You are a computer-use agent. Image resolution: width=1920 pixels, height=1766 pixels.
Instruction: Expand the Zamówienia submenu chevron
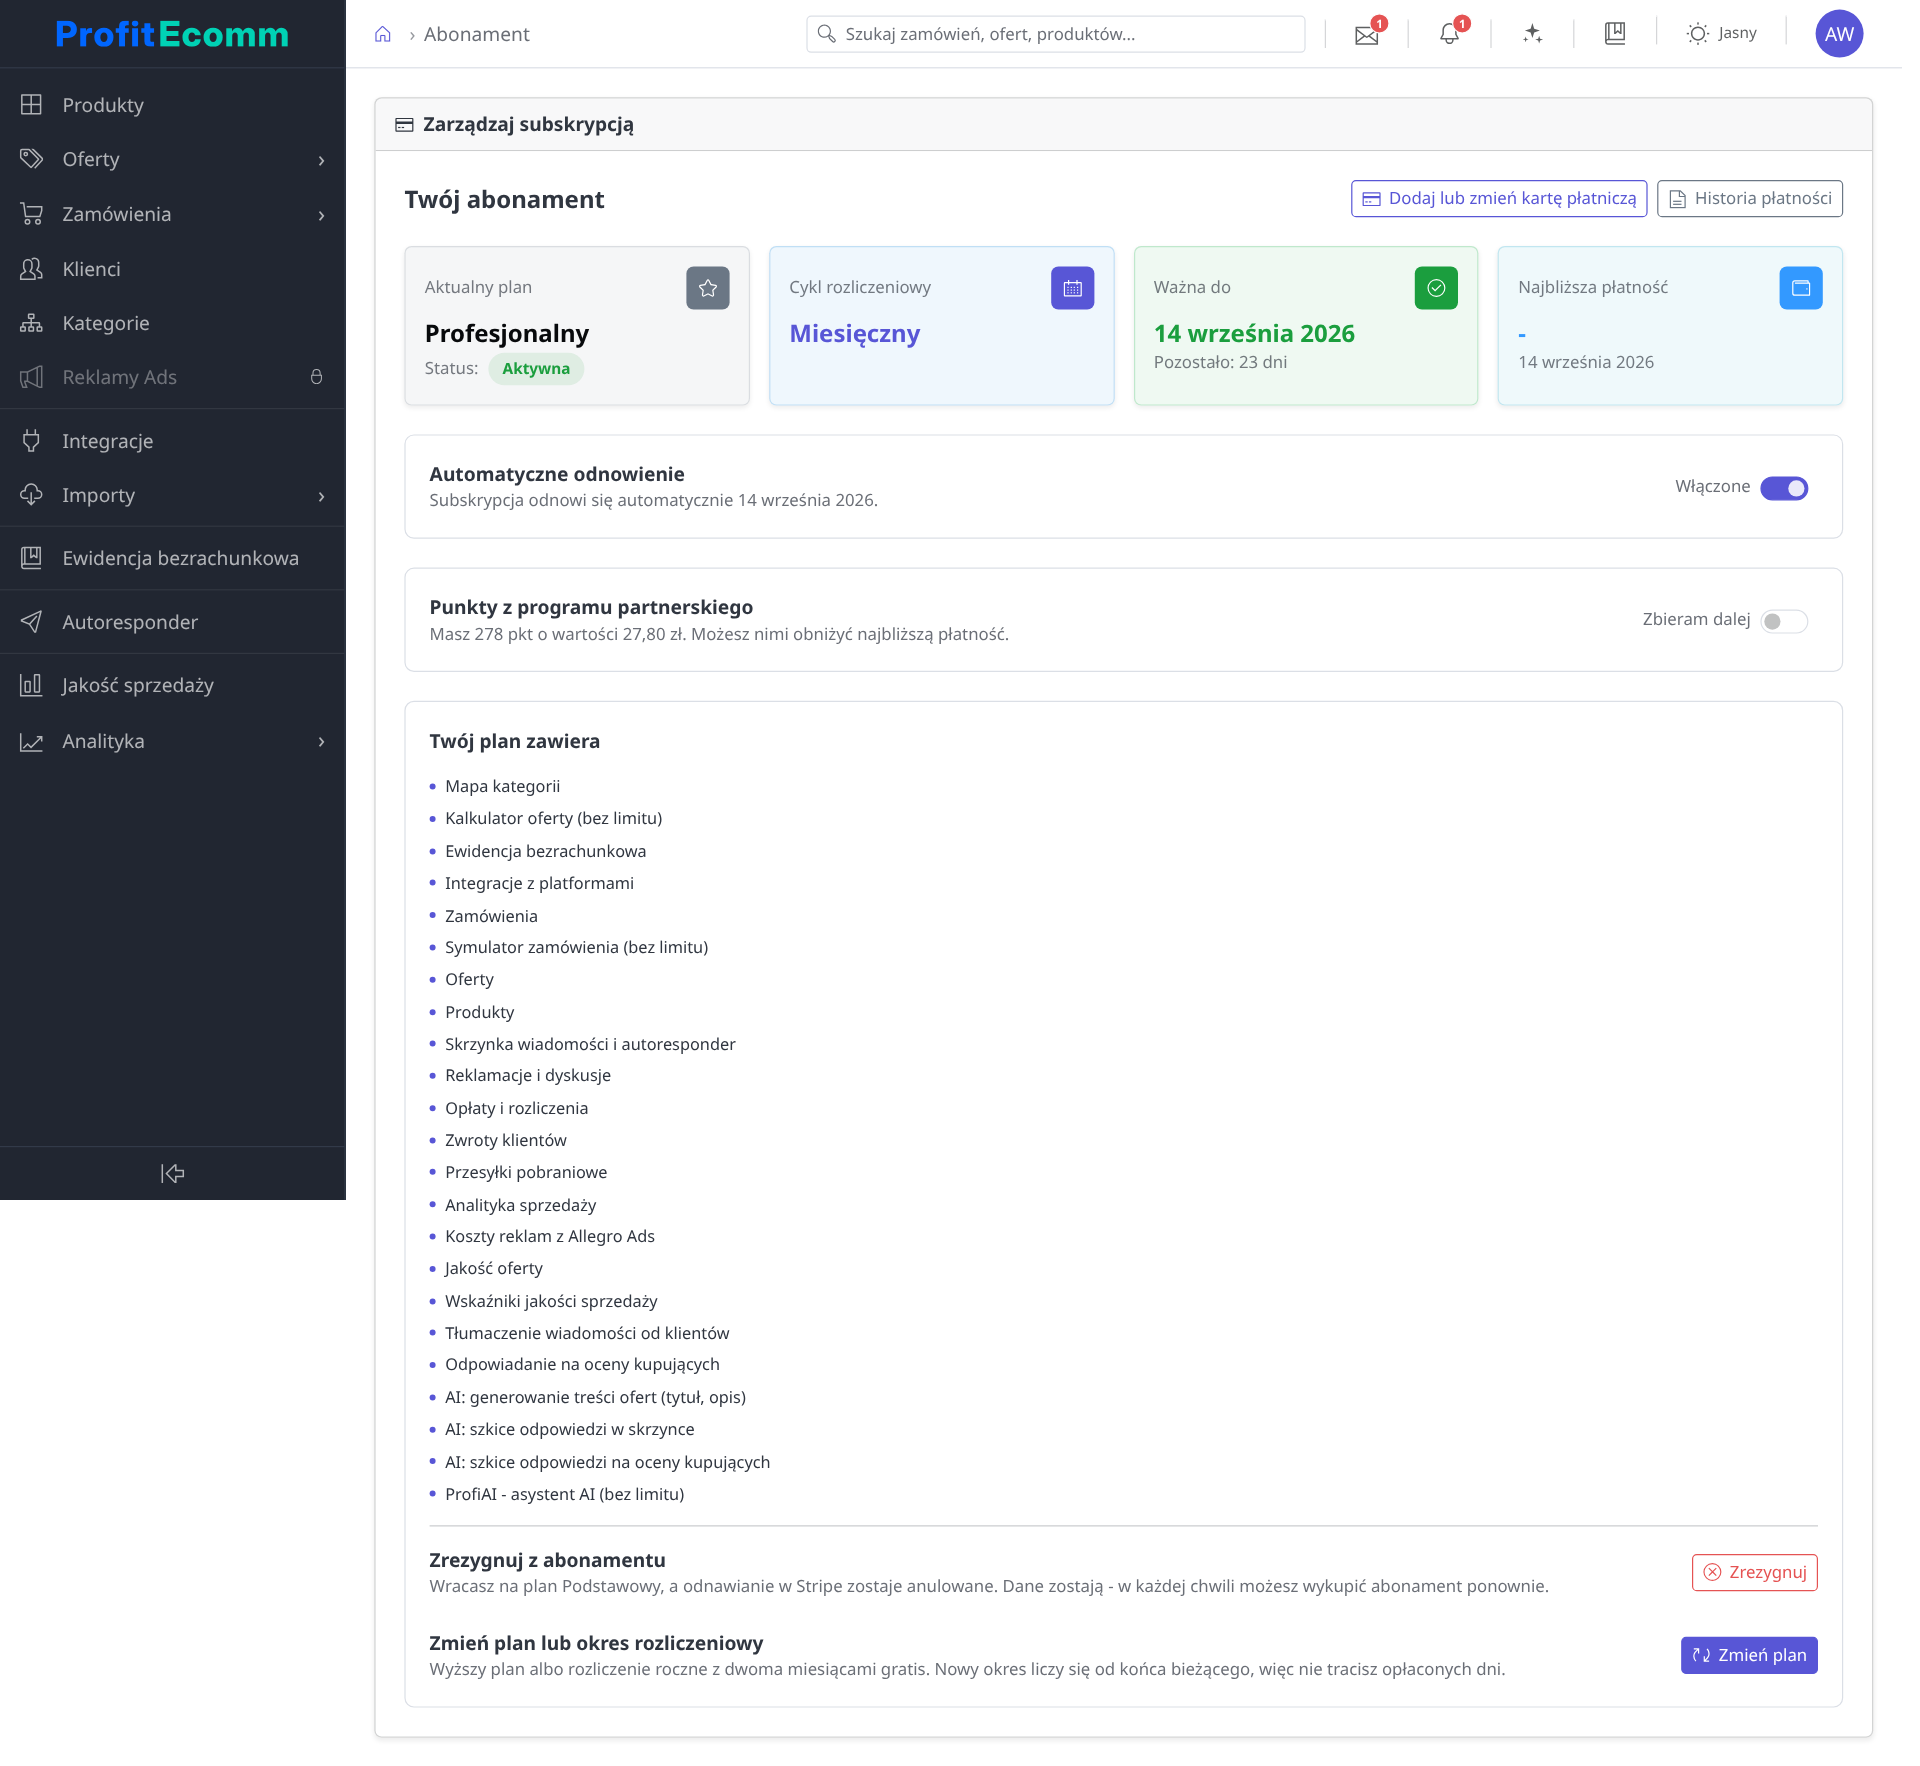pos(321,215)
